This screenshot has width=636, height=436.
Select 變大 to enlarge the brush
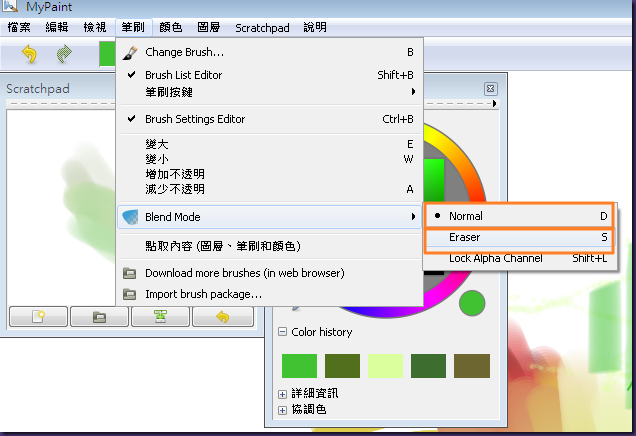[269, 144]
